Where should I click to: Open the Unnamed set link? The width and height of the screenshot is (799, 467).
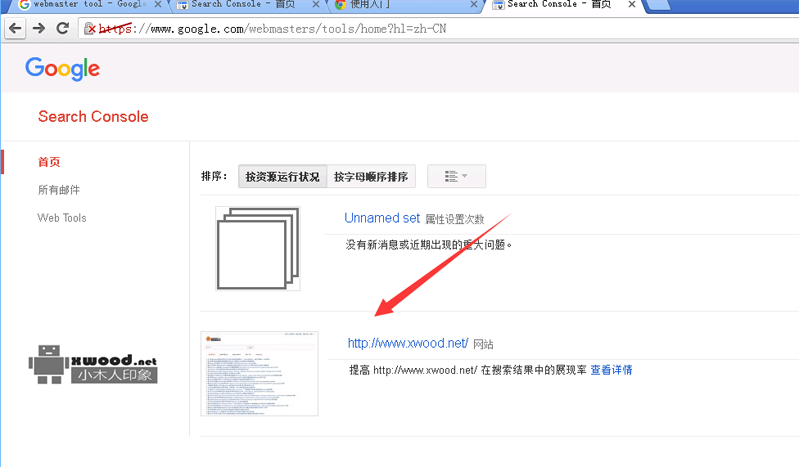point(382,218)
